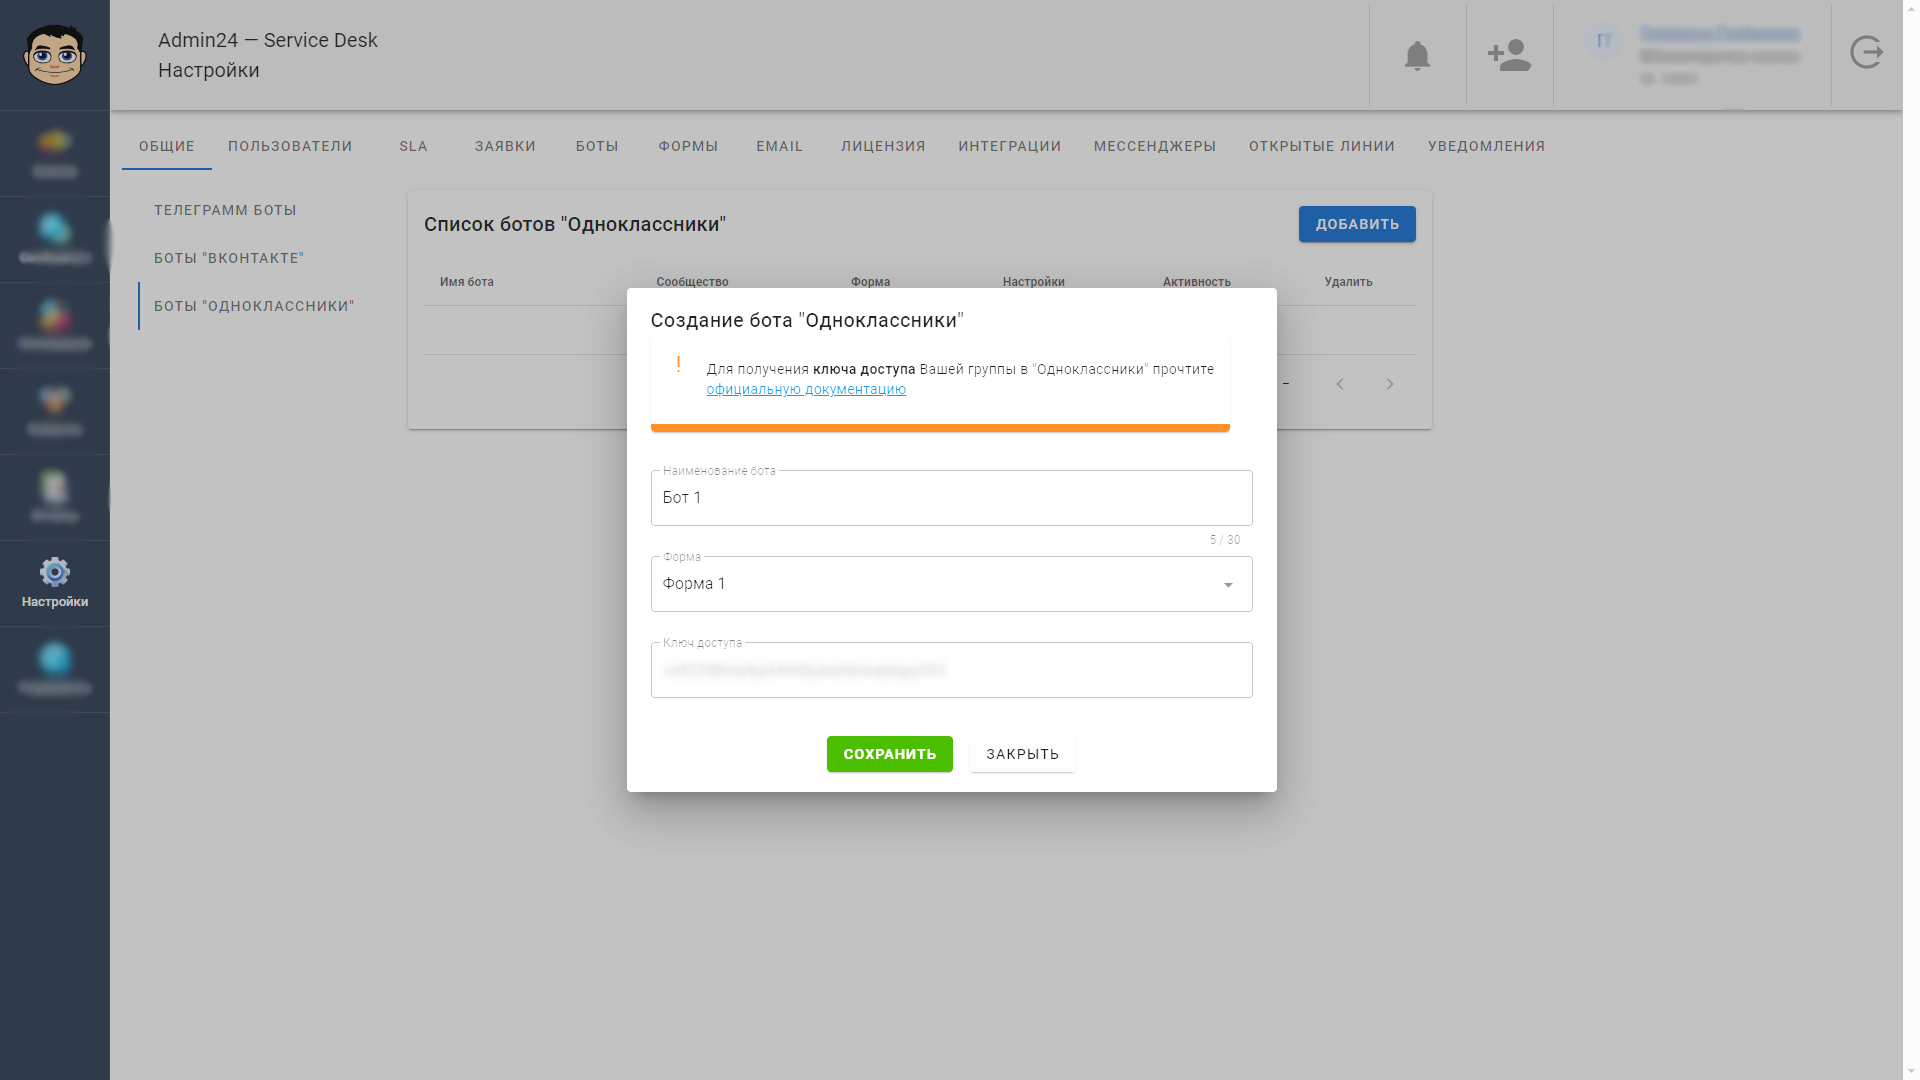The width and height of the screenshot is (1920, 1080).
Task: Click the Имя бота column header
Action: click(467, 282)
